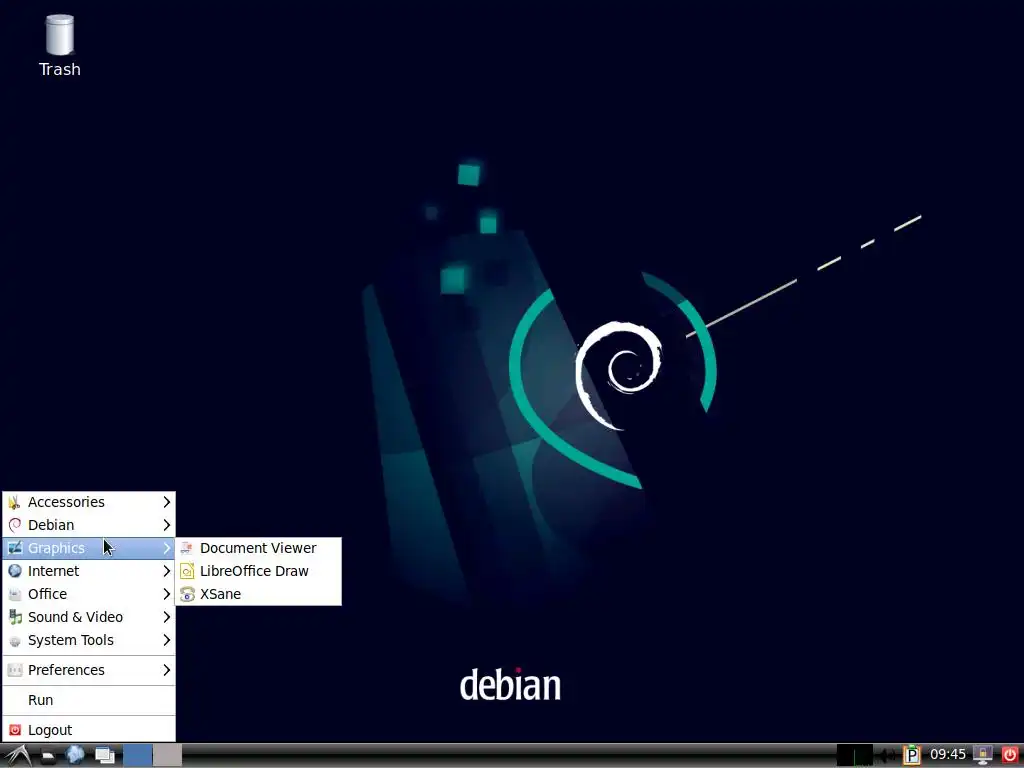
Task: Click the Preferences category icon
Action: [x=14, y=670]
